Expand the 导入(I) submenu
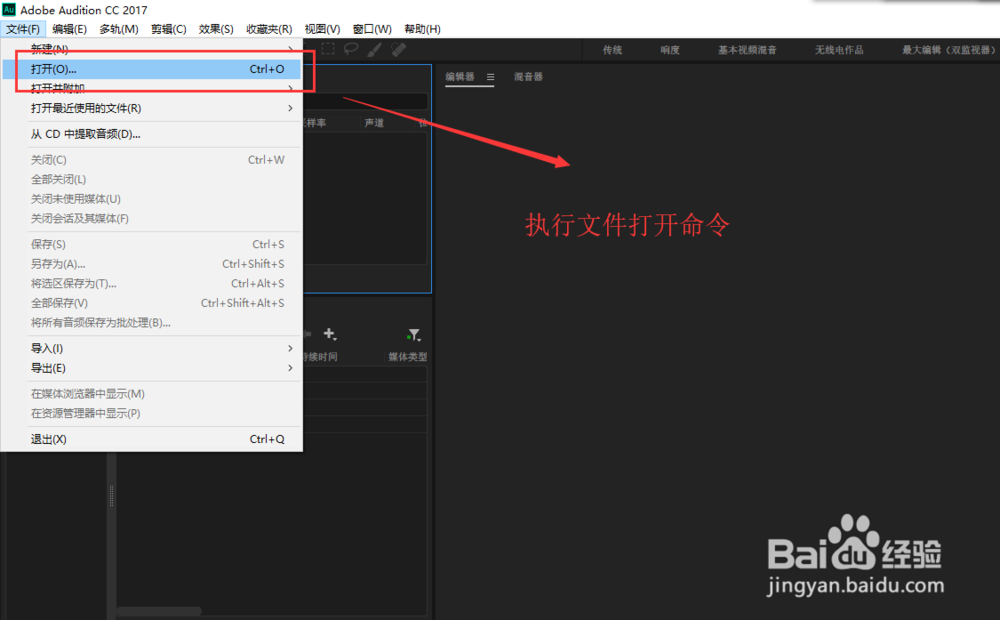Screen dimensions: 1000x620 [152, 348]
